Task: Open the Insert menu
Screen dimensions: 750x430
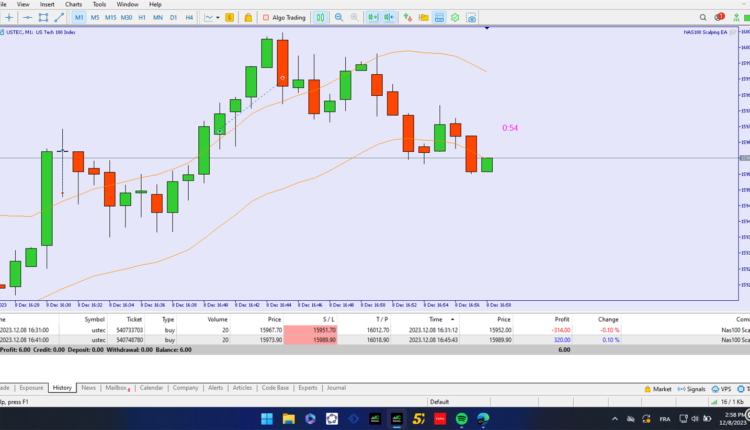Action: pyautogui.click(x=47, y=4)
